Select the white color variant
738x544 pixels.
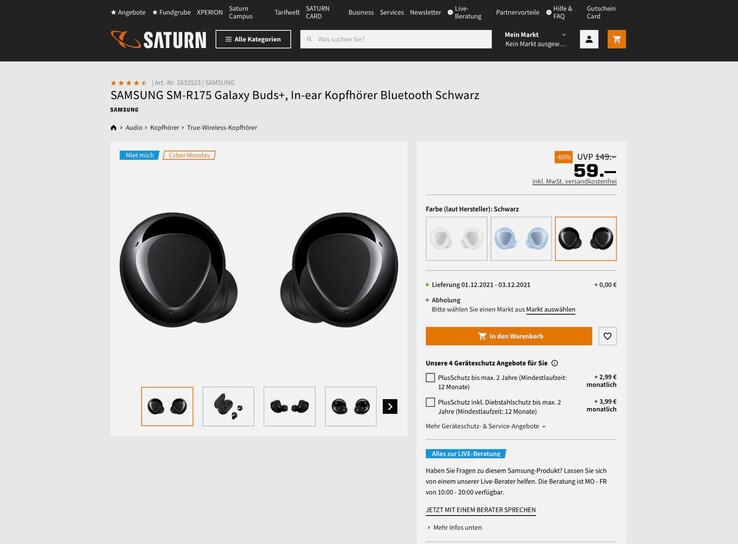(457, 239)
